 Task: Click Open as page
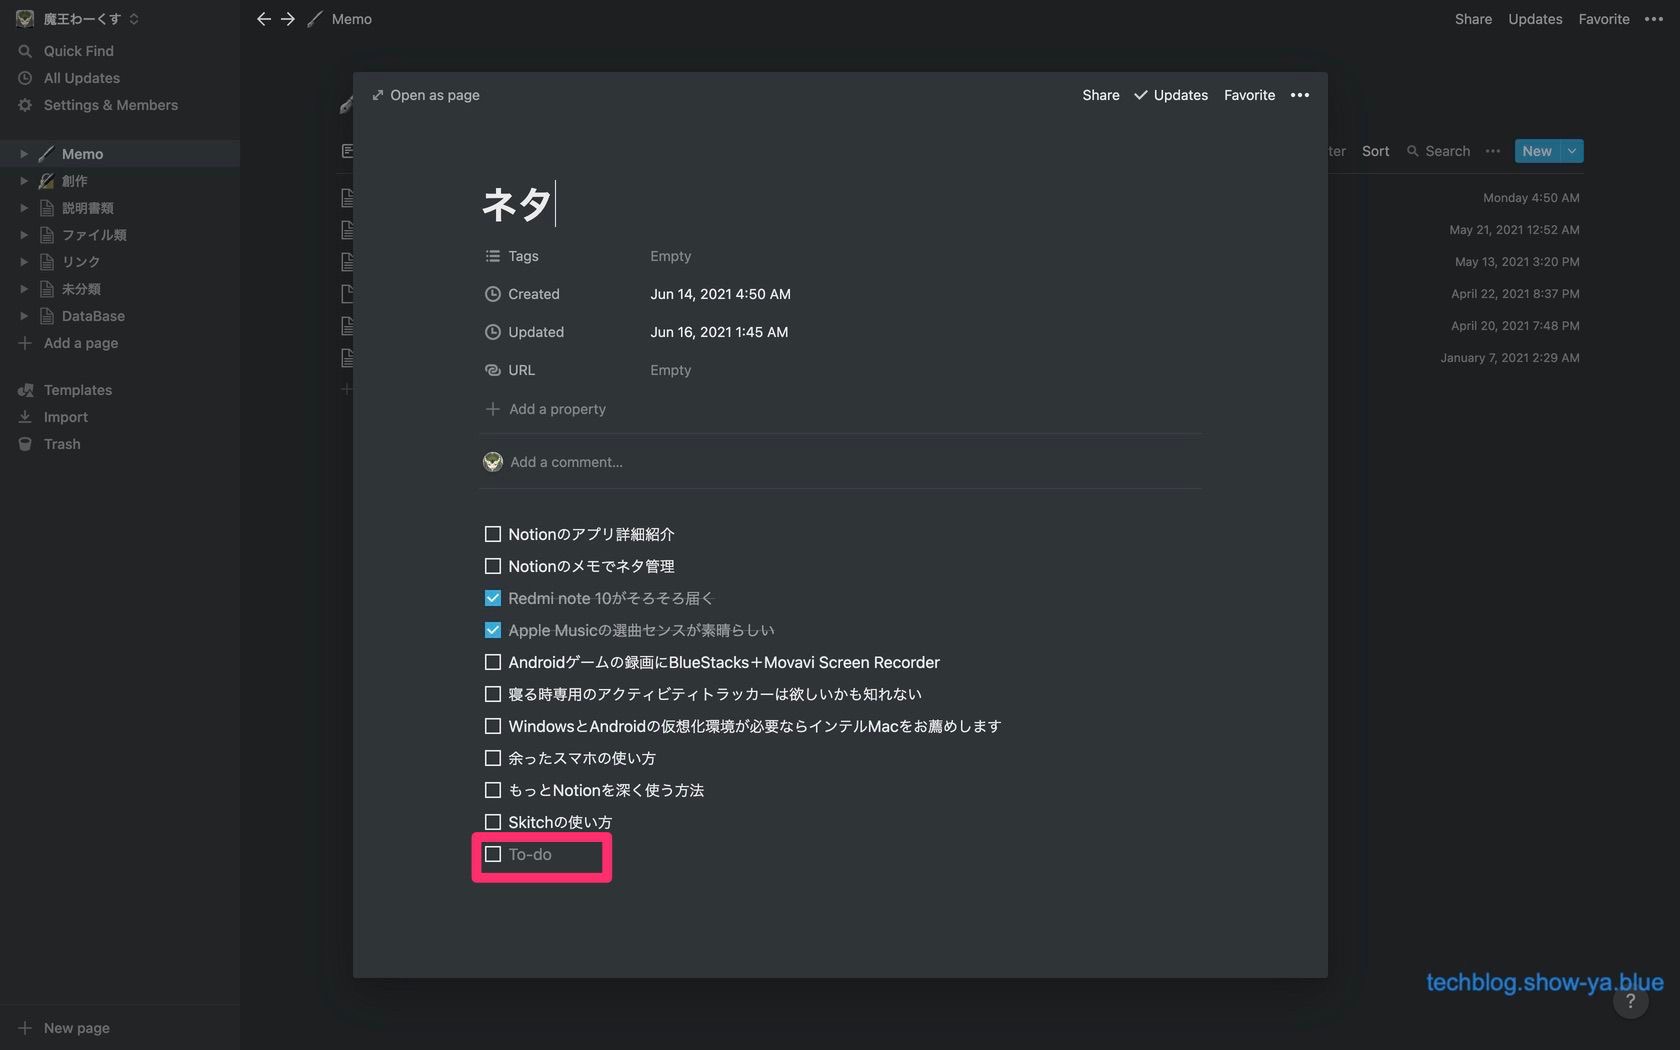pyautogui.click(x=426, y=95)
